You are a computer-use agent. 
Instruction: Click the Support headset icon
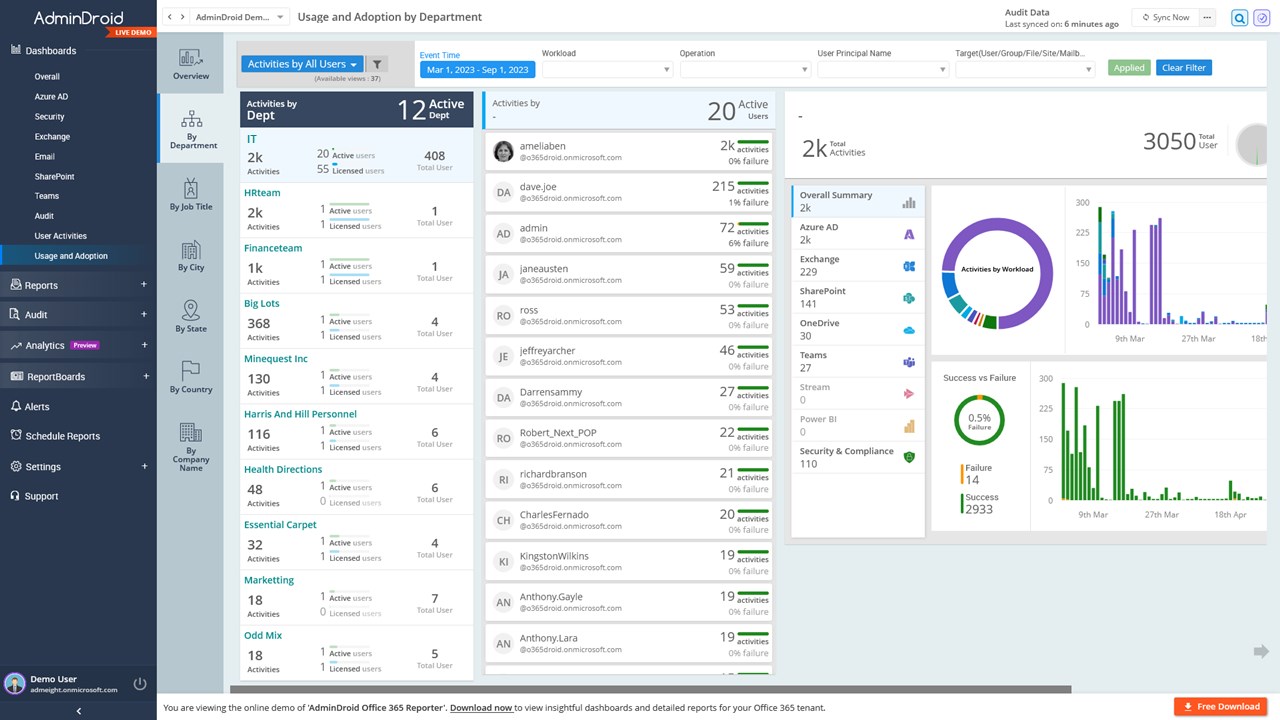click(x=15, y=496)
